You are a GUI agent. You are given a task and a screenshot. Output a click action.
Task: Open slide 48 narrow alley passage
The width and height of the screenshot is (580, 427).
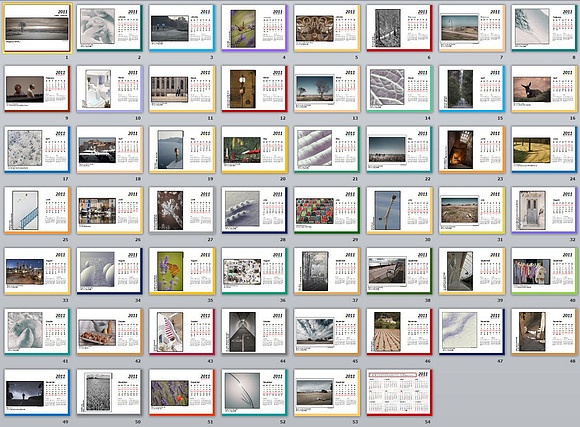click(544, 332)
